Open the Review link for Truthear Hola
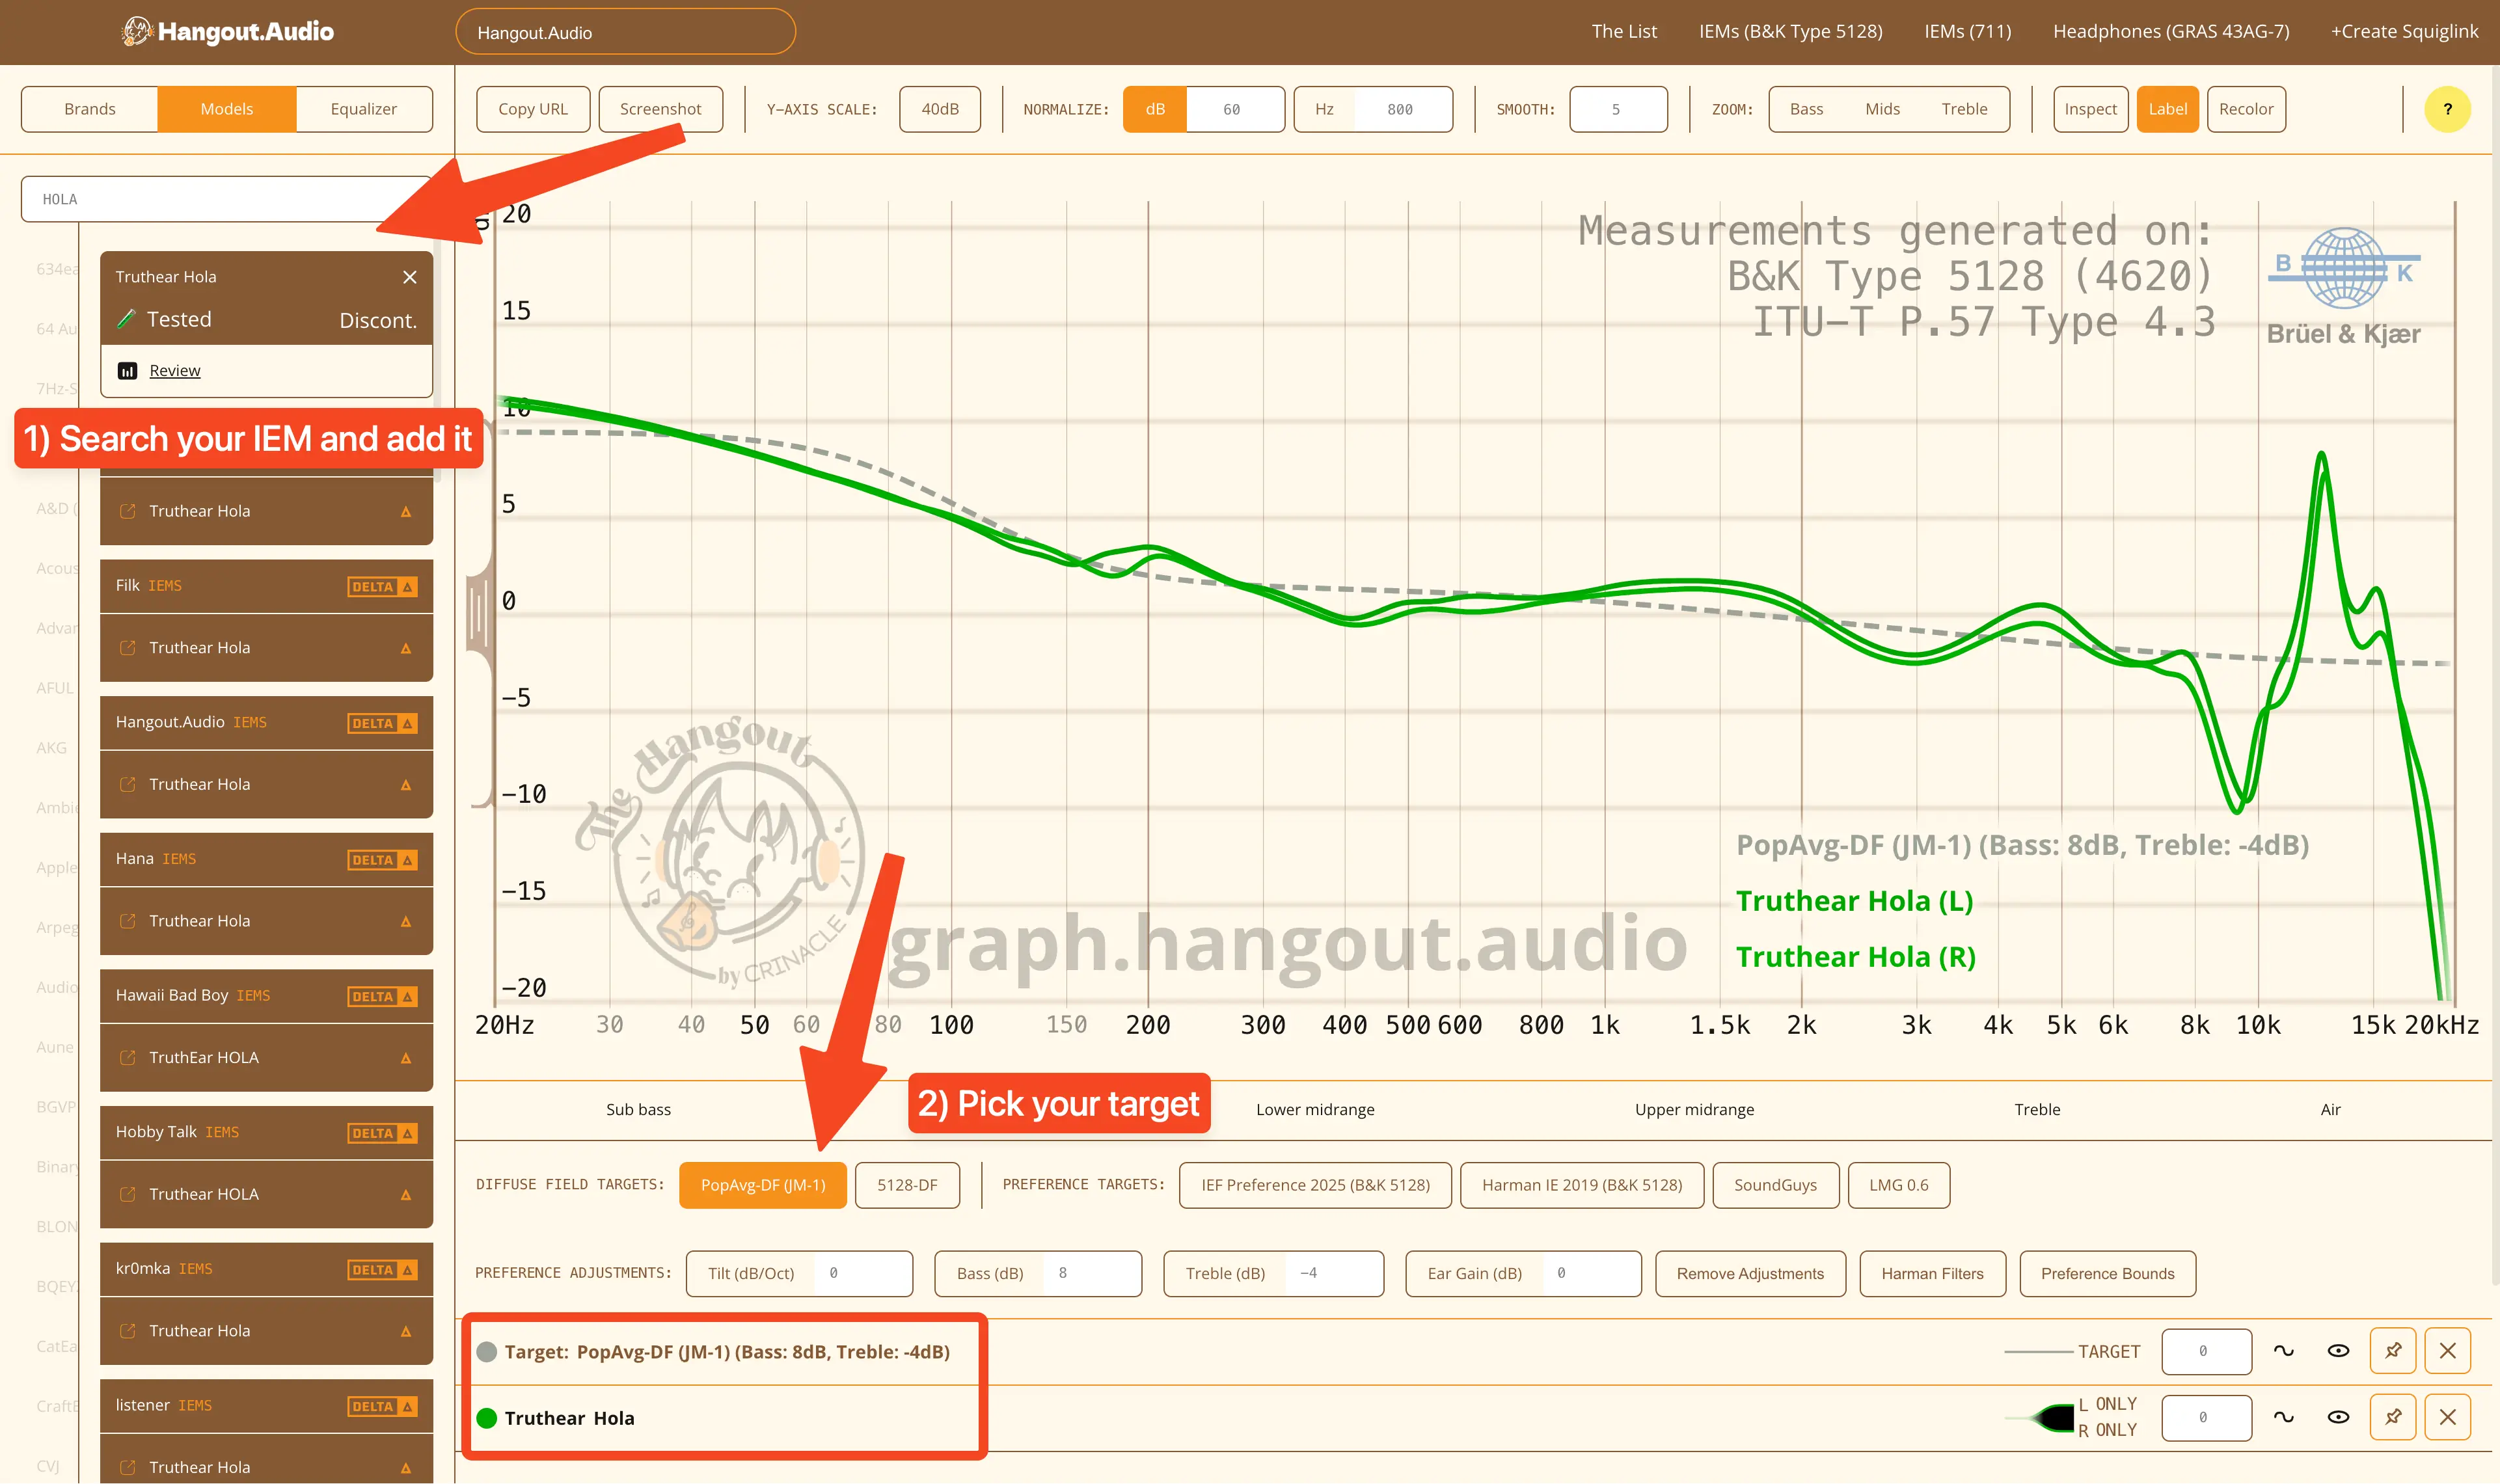 175,371
